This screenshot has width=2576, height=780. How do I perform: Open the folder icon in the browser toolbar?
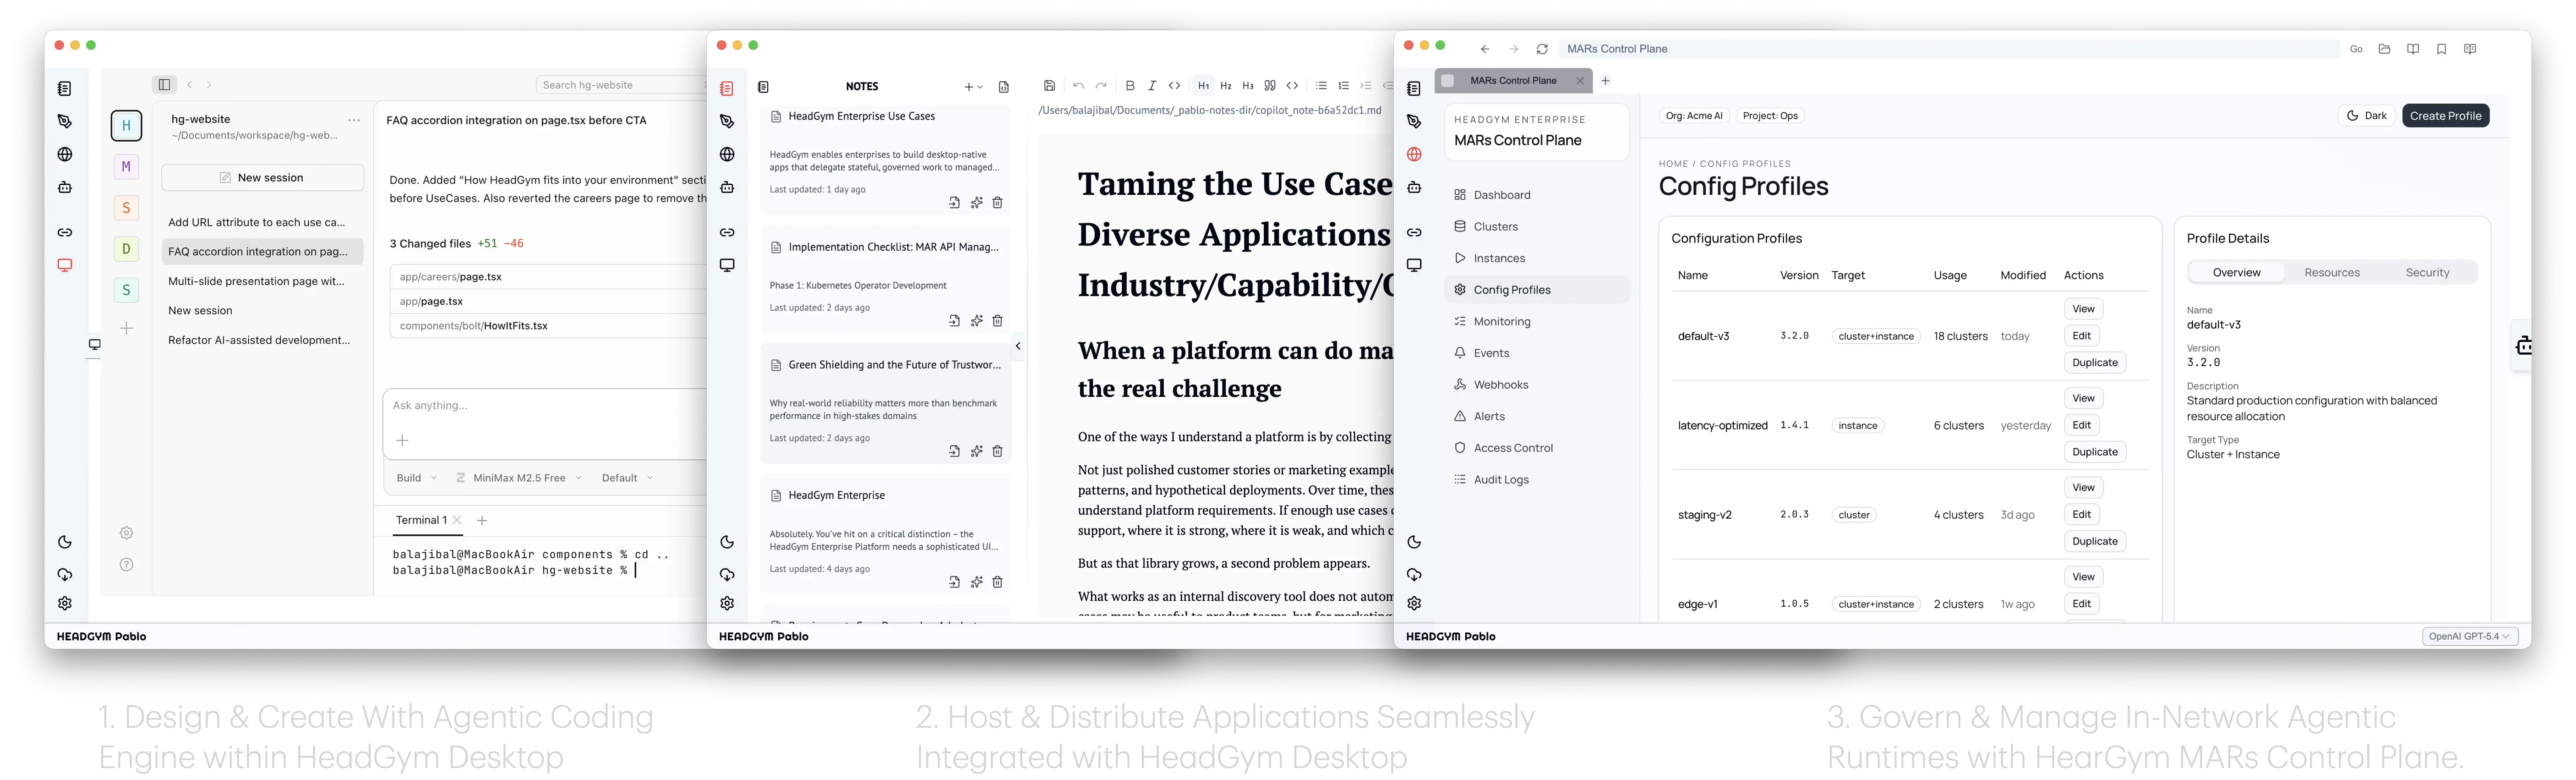point(2384,49)
